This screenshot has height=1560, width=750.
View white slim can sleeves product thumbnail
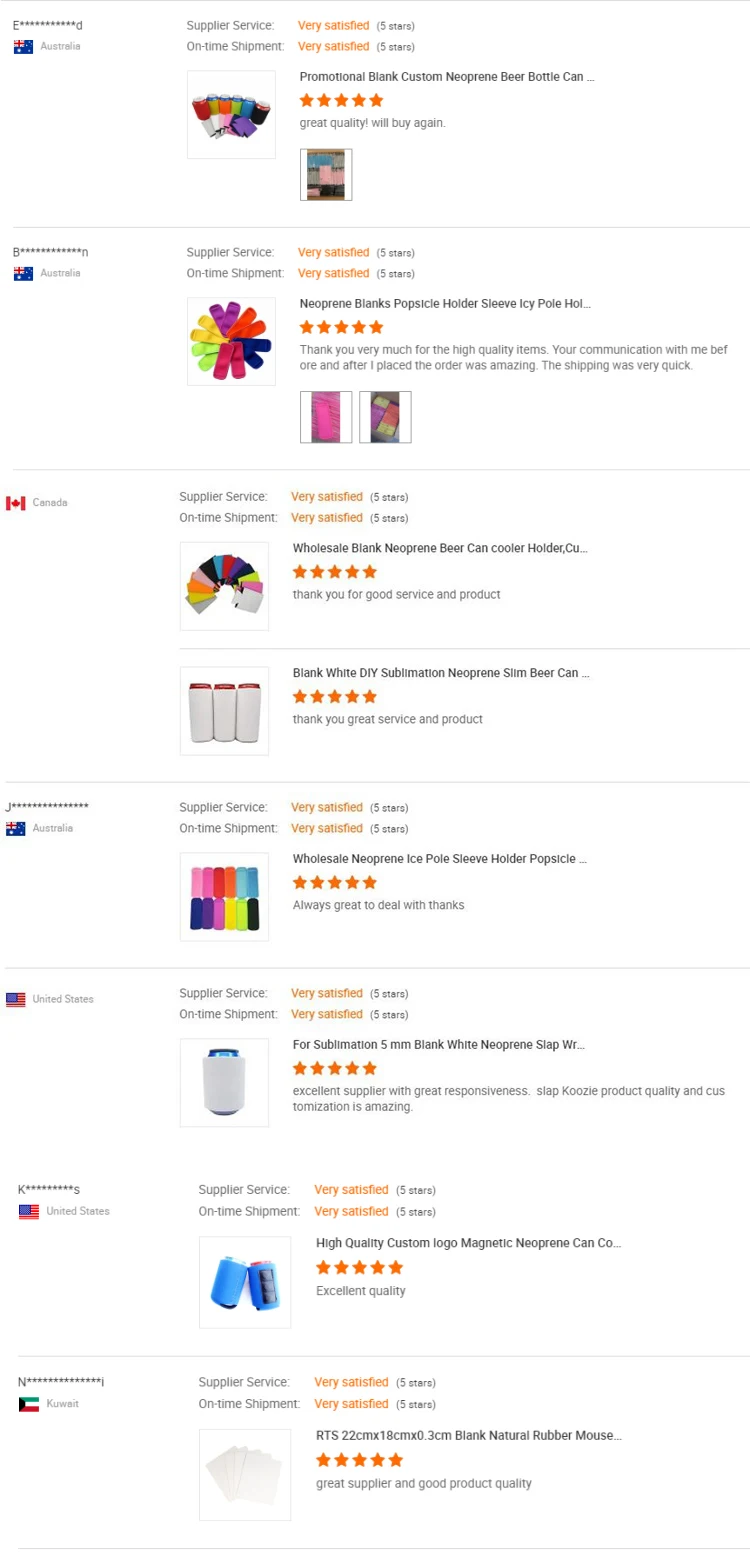[224, 711]
